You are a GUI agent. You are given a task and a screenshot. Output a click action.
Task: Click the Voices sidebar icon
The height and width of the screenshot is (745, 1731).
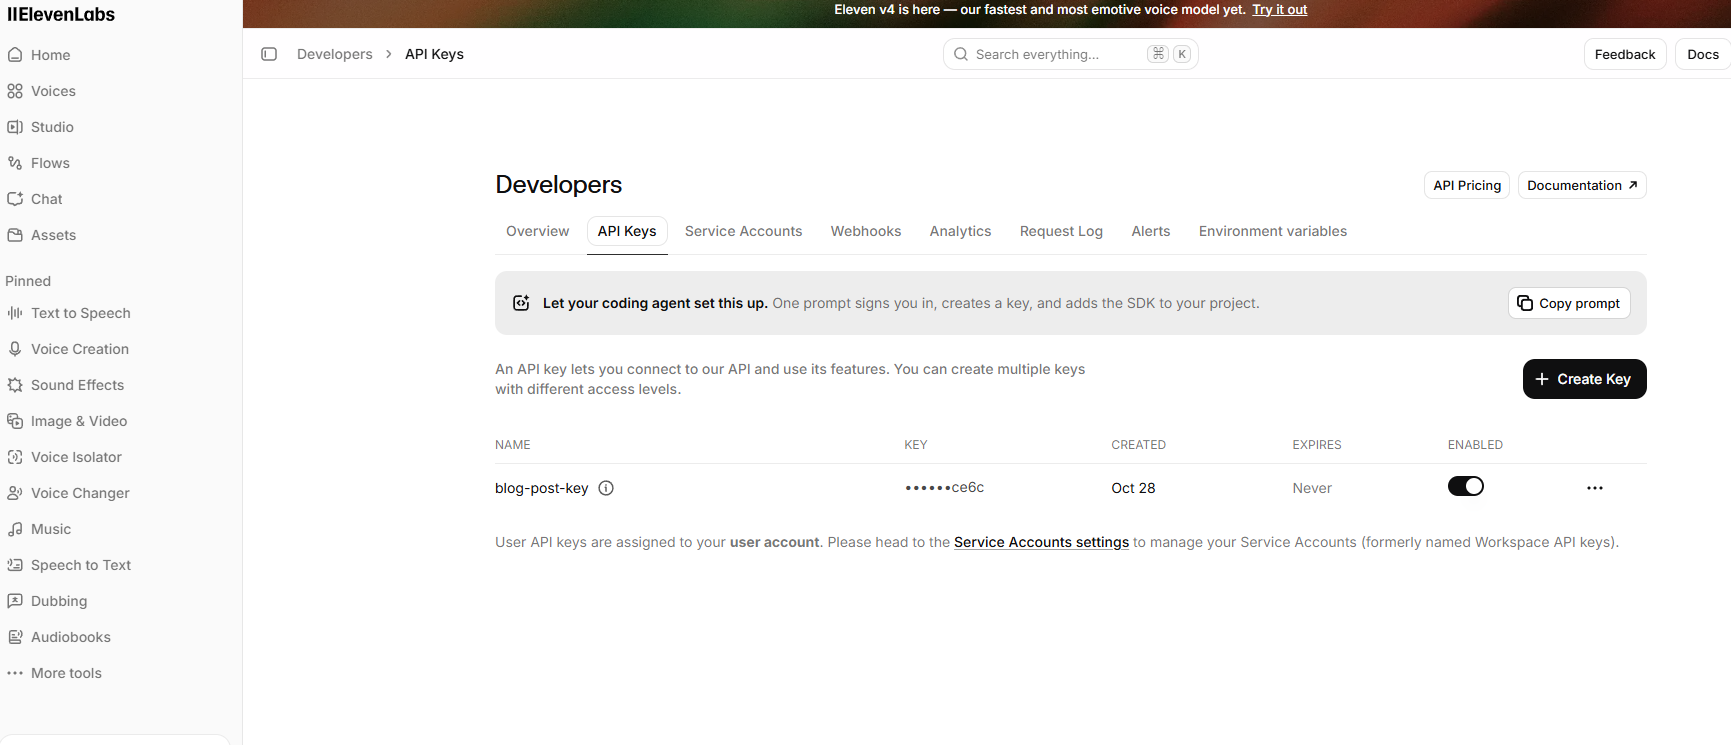point(15,91)
